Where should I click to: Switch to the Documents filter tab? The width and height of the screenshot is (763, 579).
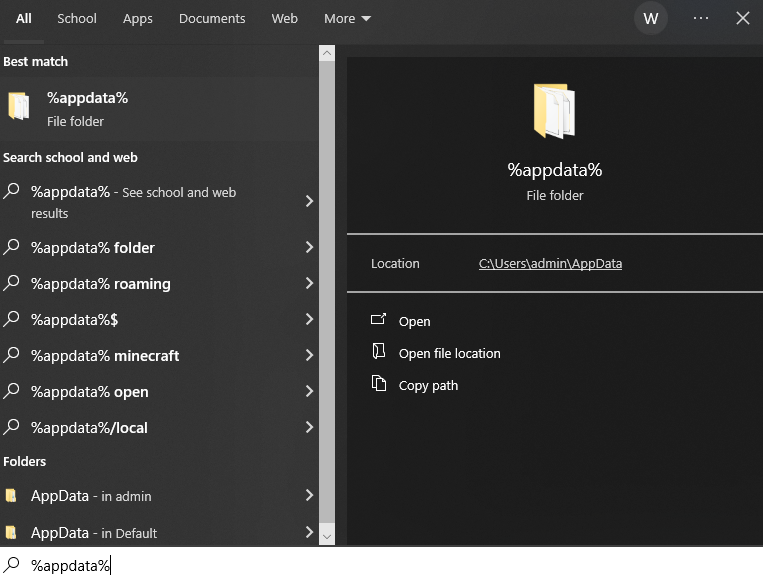212,18
